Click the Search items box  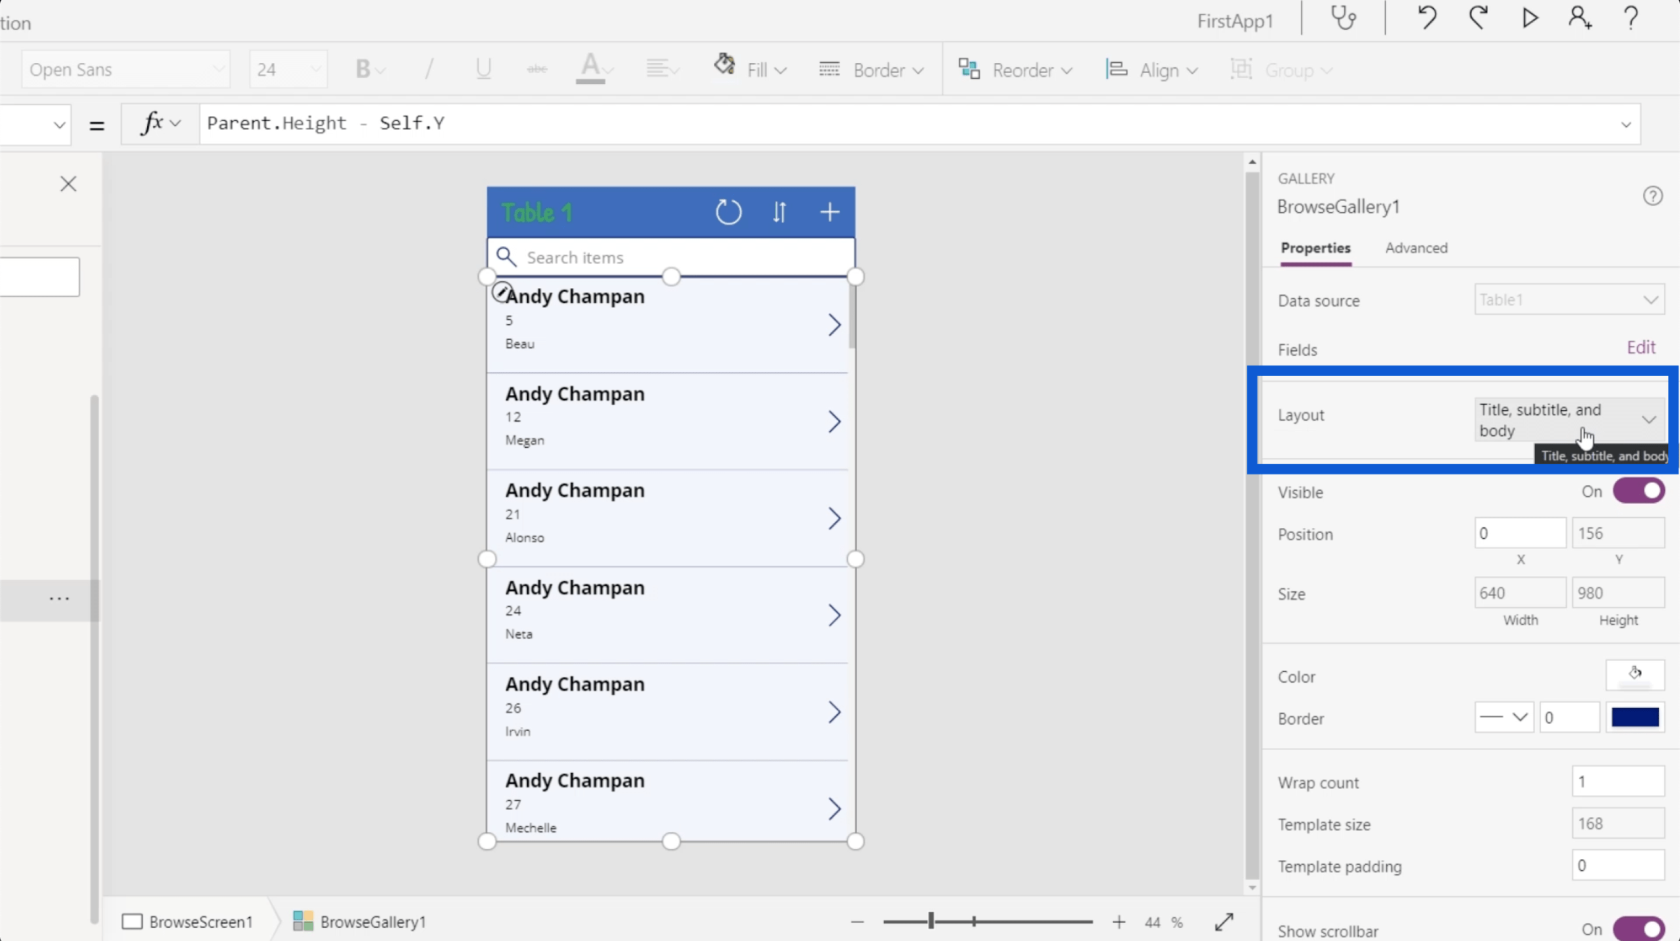tap(671, 257)
